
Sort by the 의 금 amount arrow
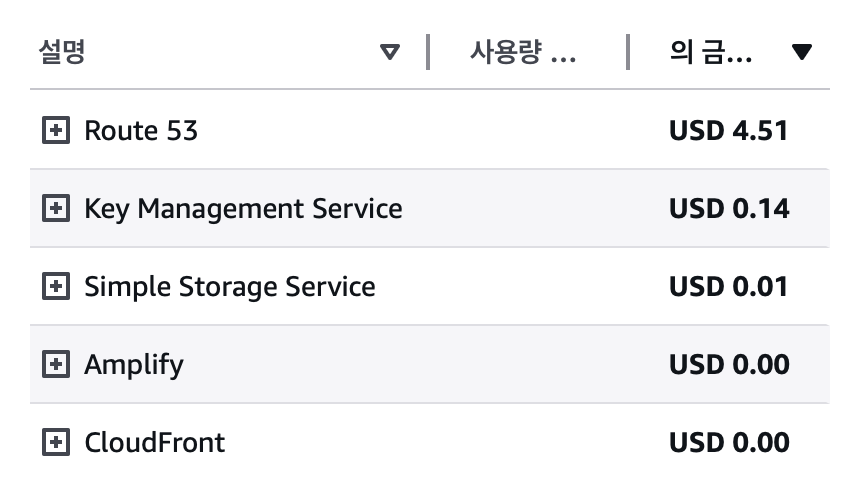(801, 52)
